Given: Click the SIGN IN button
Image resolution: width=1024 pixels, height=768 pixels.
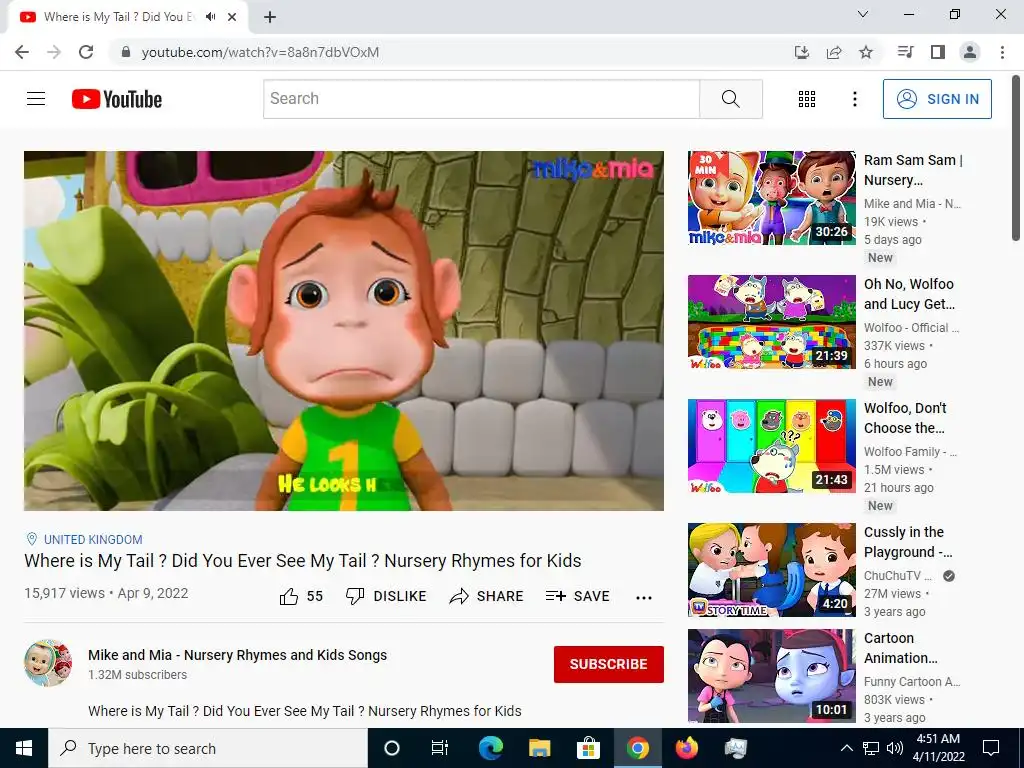Looking at the screenshot, I should pos(937,99).
